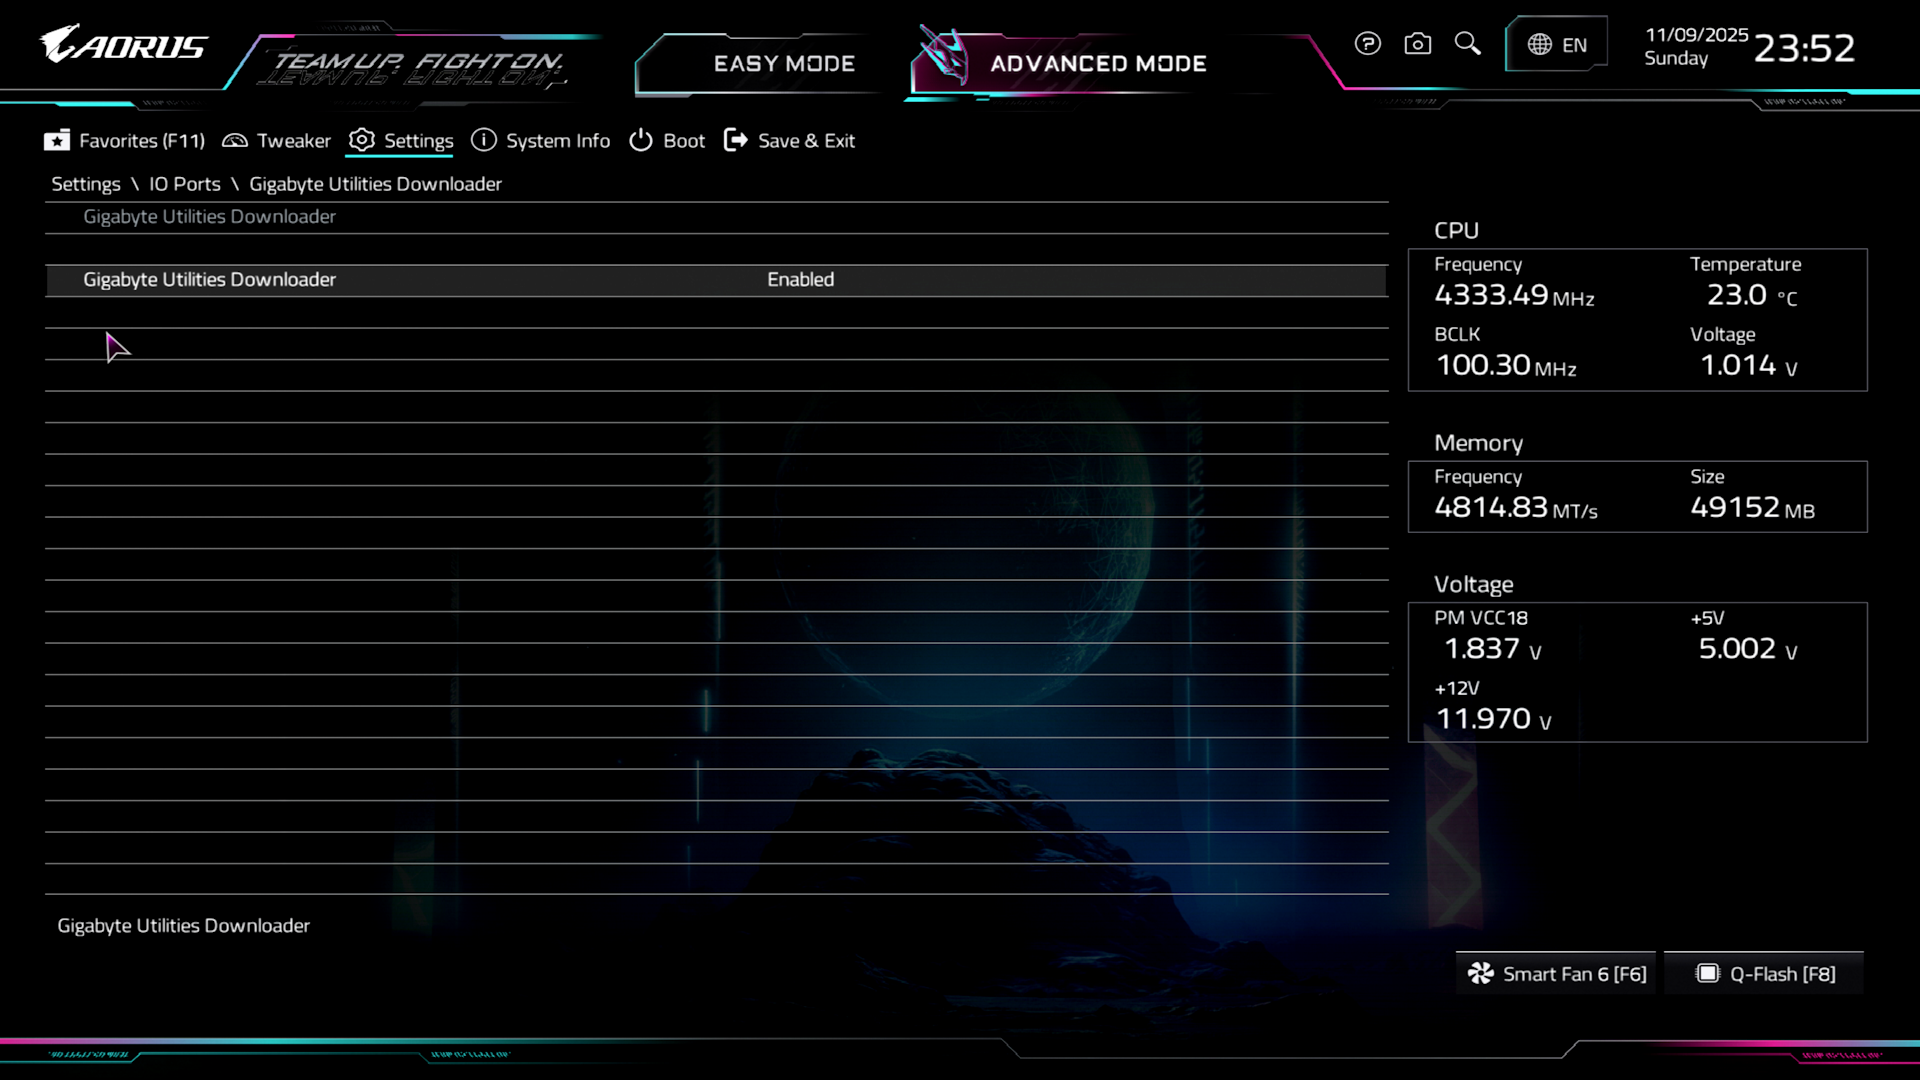Open the EN language selector
The image size is (1920, 1080).
(x=1574, y=45)
